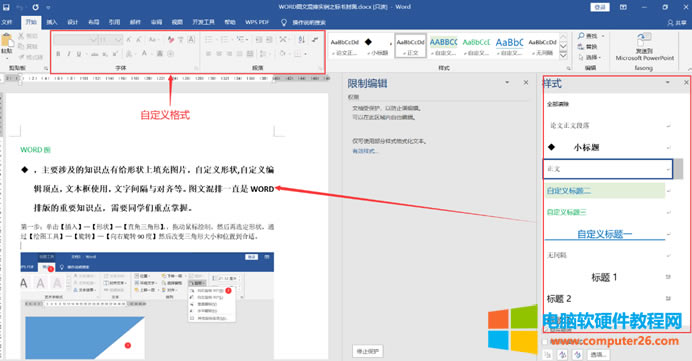Screen dimensions: 692x361
Task: Switch to the 开发工具 (Developer) tab
Action: pos(203,22)
